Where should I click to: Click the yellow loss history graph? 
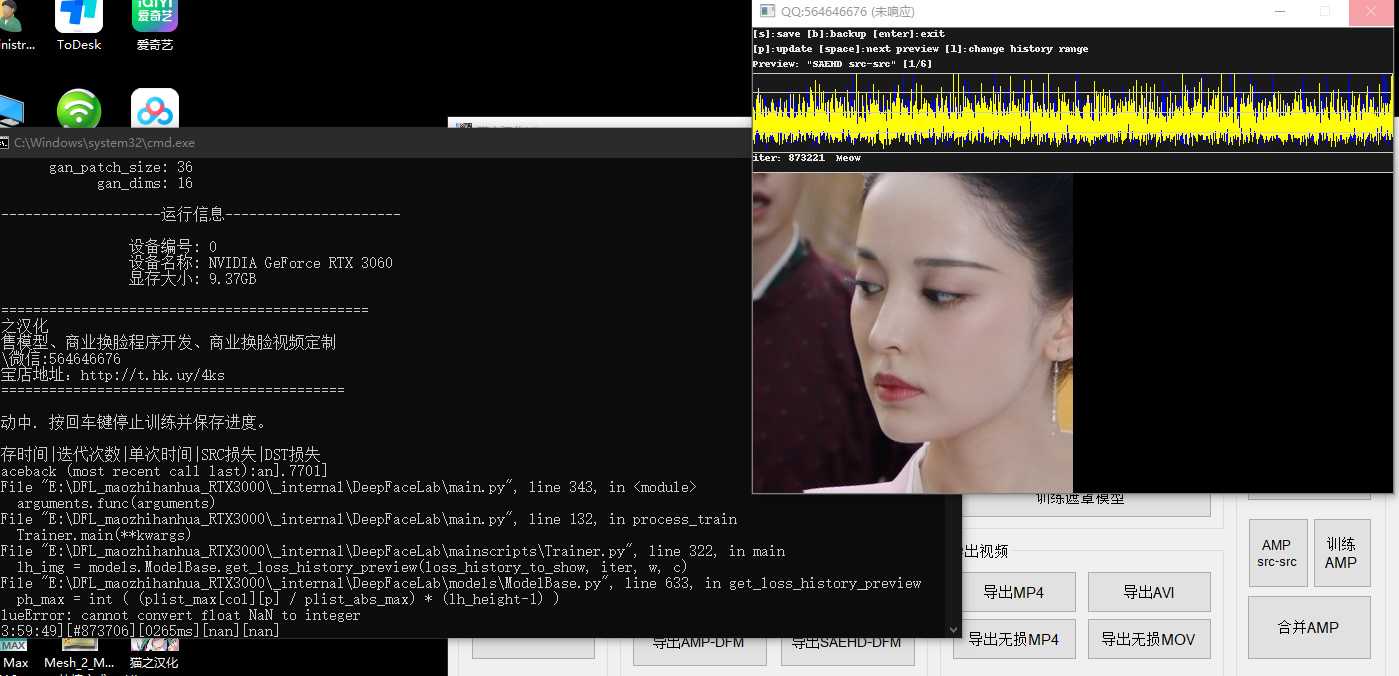(x=1072, y=112)
